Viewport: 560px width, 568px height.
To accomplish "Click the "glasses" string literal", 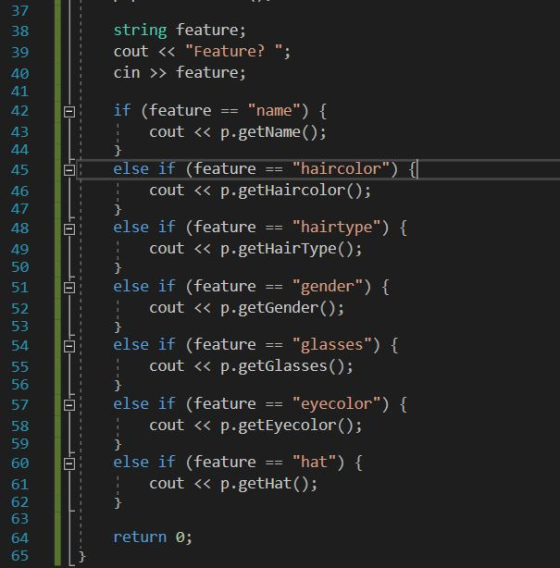I will pos(332,345).
